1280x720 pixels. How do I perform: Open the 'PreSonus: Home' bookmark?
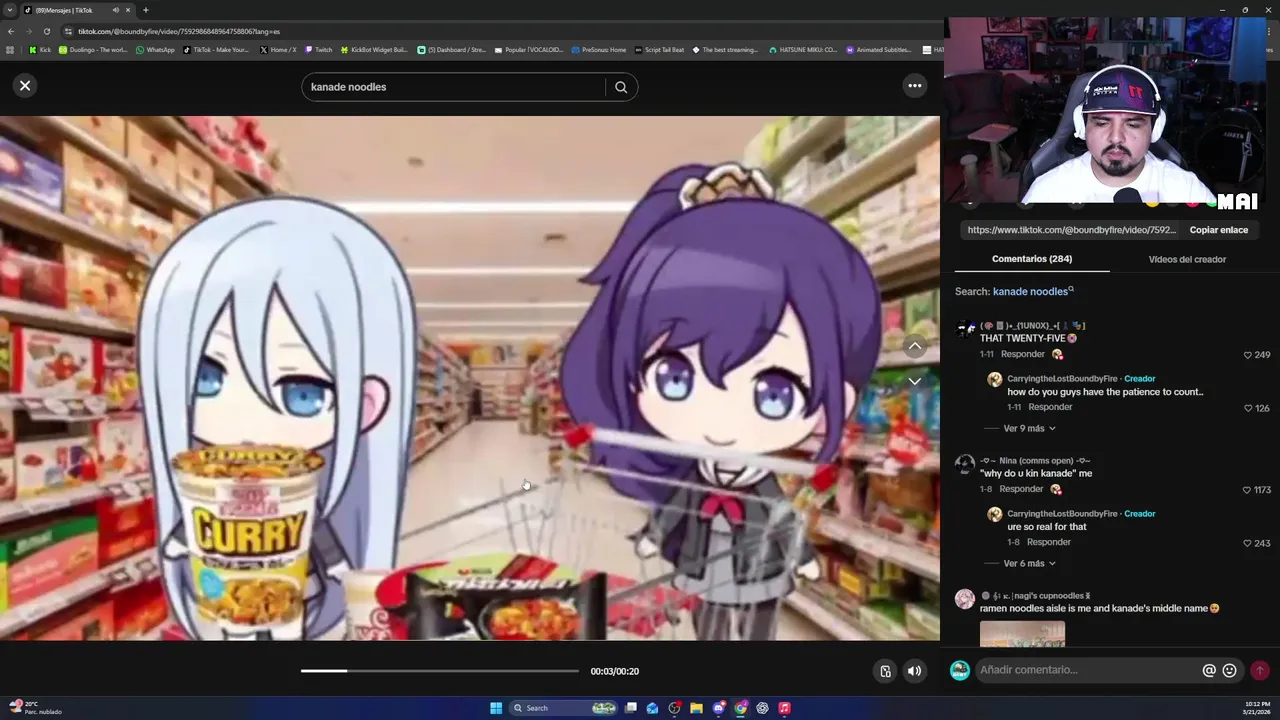pos(598,49)
